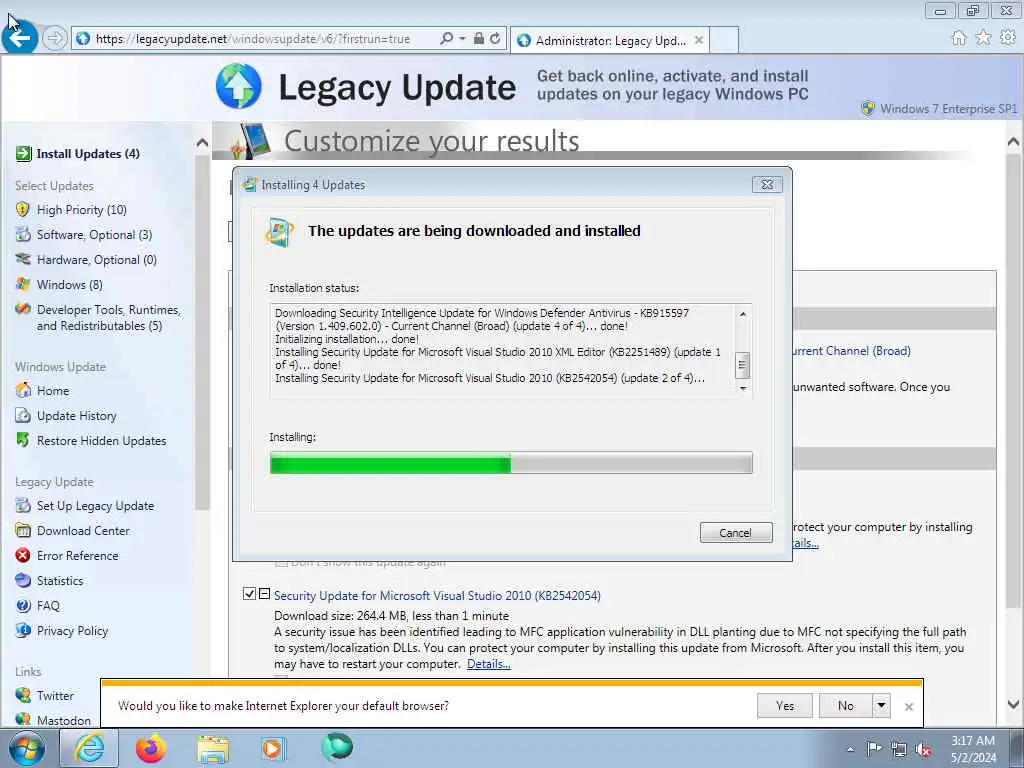Click the Legacy Update globe logo
The image size is (1024, 768).
(239, 86)
